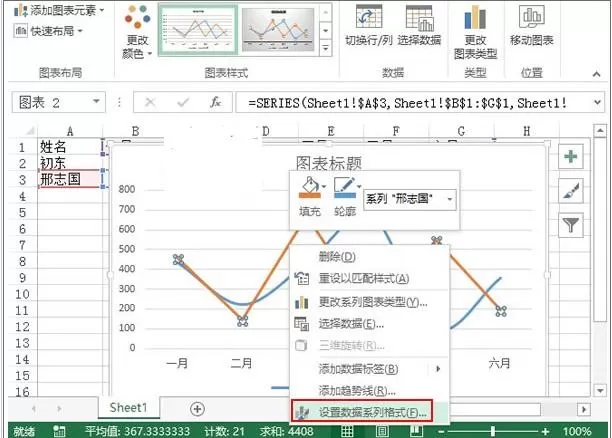Collapse the ribbon using the up chevron
Screen dimensions: 612x438
pos(596,74)
